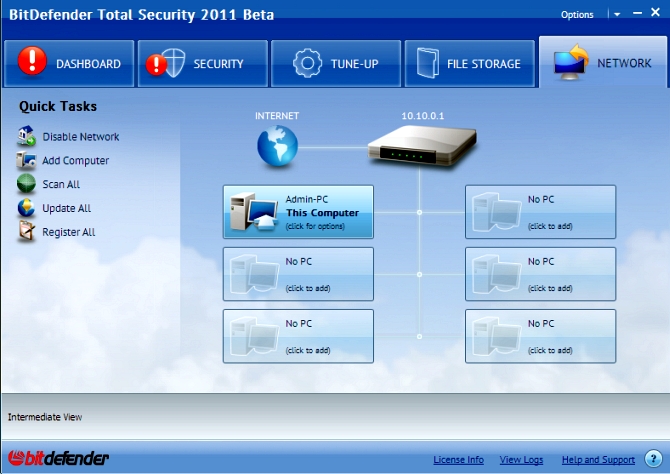
Task: Click the blue question mark help icon
Action: click(x=653, y=459)
